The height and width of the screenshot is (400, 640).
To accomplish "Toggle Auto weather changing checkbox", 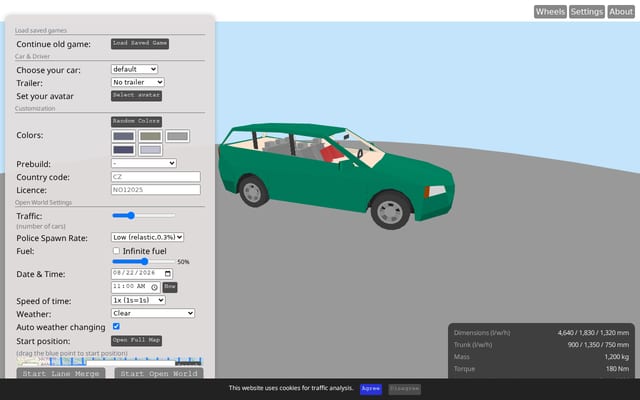I will click(116, 326).
